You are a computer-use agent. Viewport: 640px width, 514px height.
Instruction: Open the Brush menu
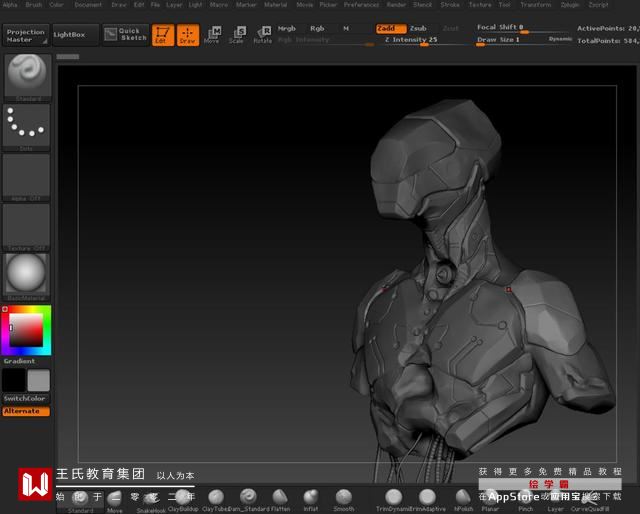pos(34,5)
